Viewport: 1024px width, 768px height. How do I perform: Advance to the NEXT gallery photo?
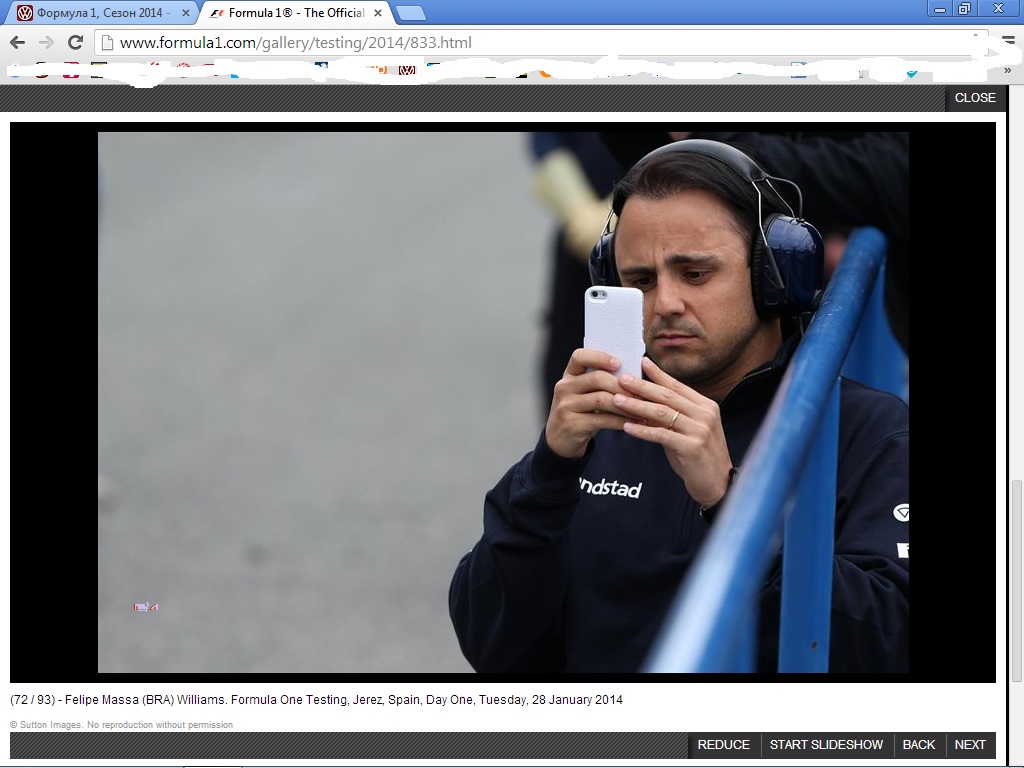click(969, 745)
